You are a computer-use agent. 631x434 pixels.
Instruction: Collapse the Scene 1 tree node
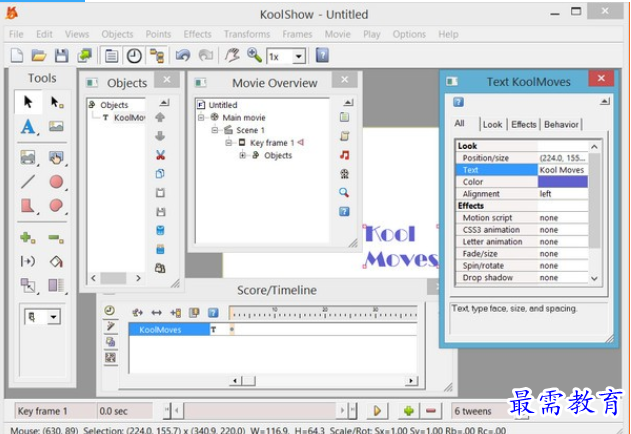click(215, 130)
